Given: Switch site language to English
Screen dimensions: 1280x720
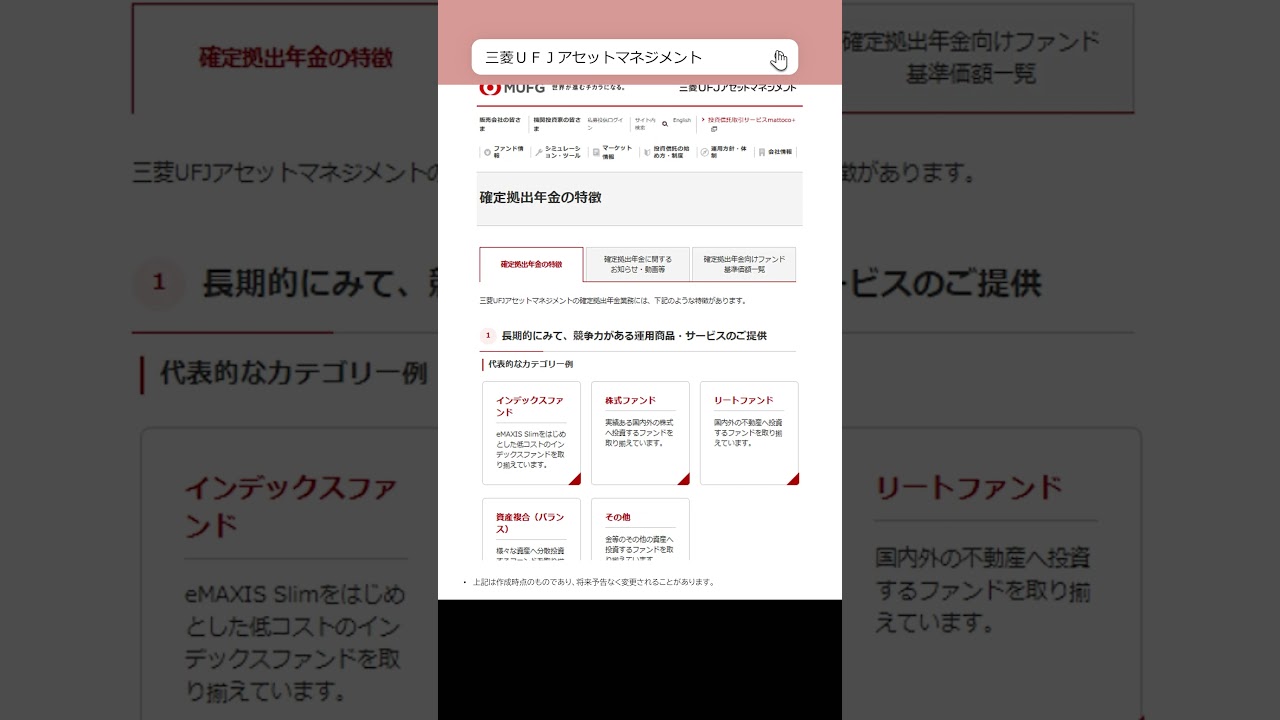Looking at the screenshot, I should pyautogui.click(x=682, y=120).
